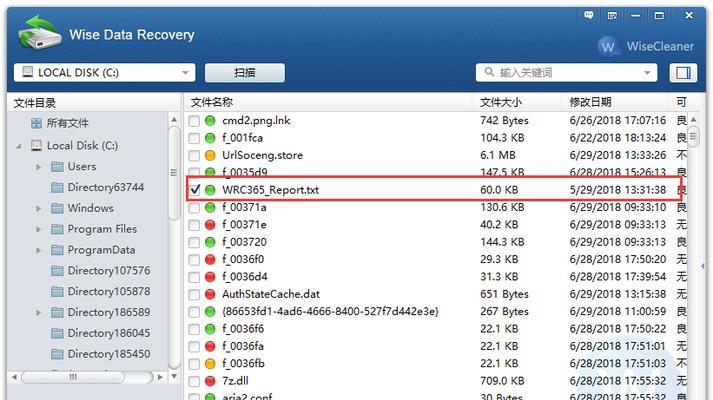
Task: Click the 扫描 scan button
Action: coord(245,73)
